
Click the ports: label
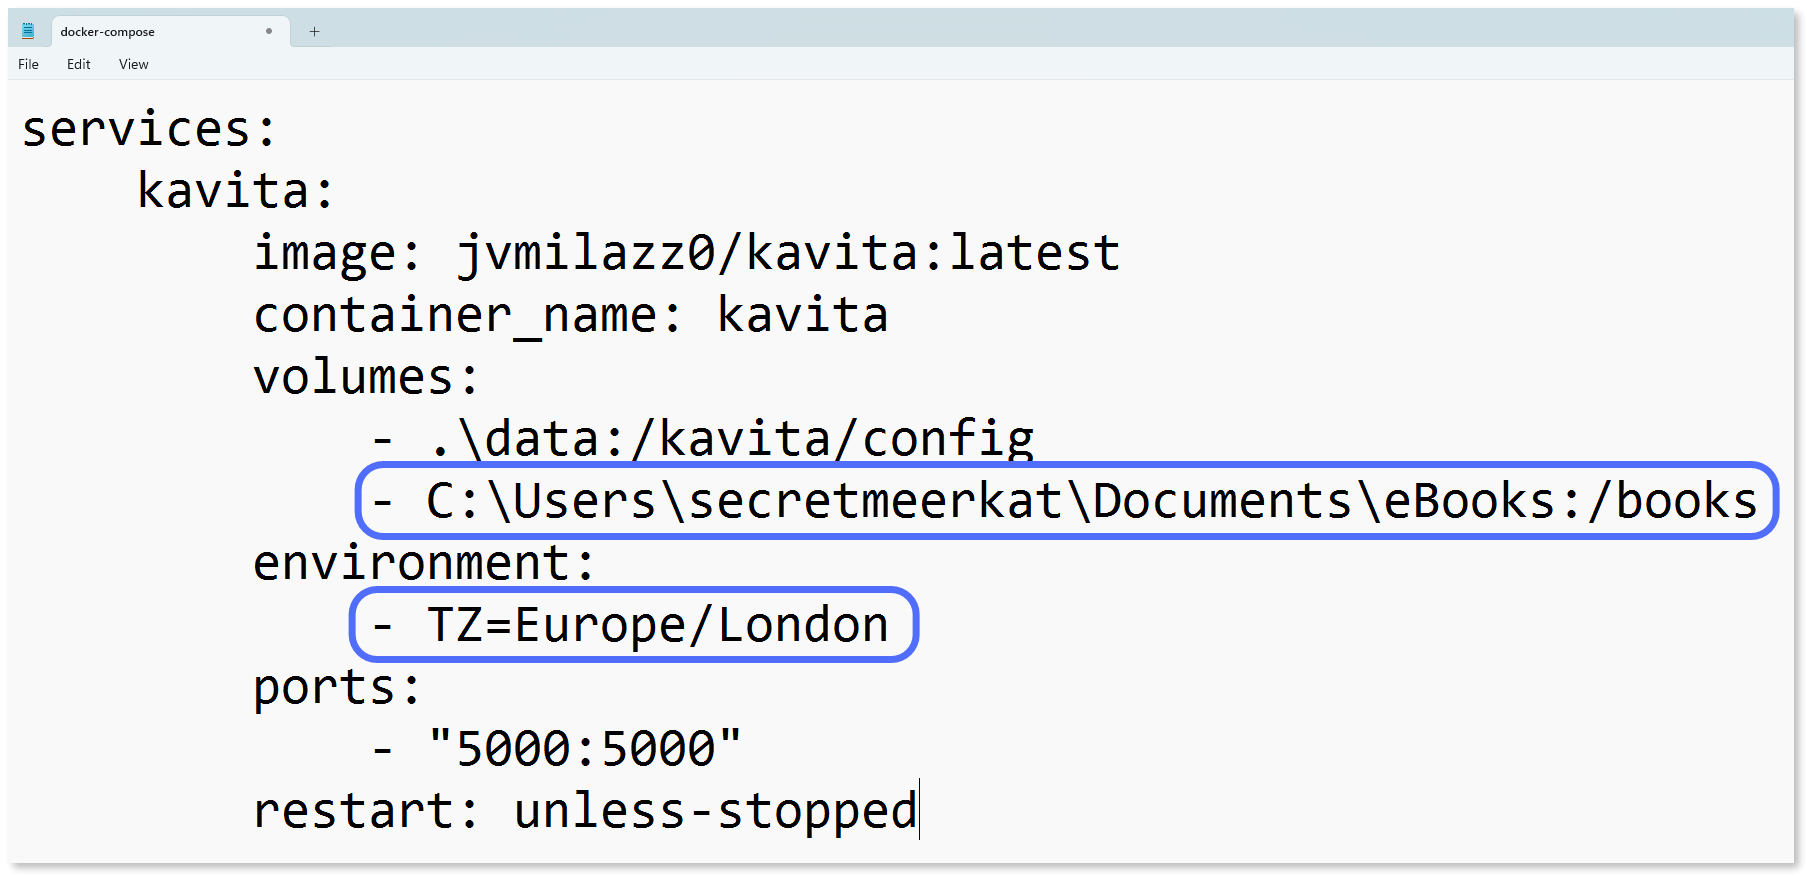[x=335, y=686]
